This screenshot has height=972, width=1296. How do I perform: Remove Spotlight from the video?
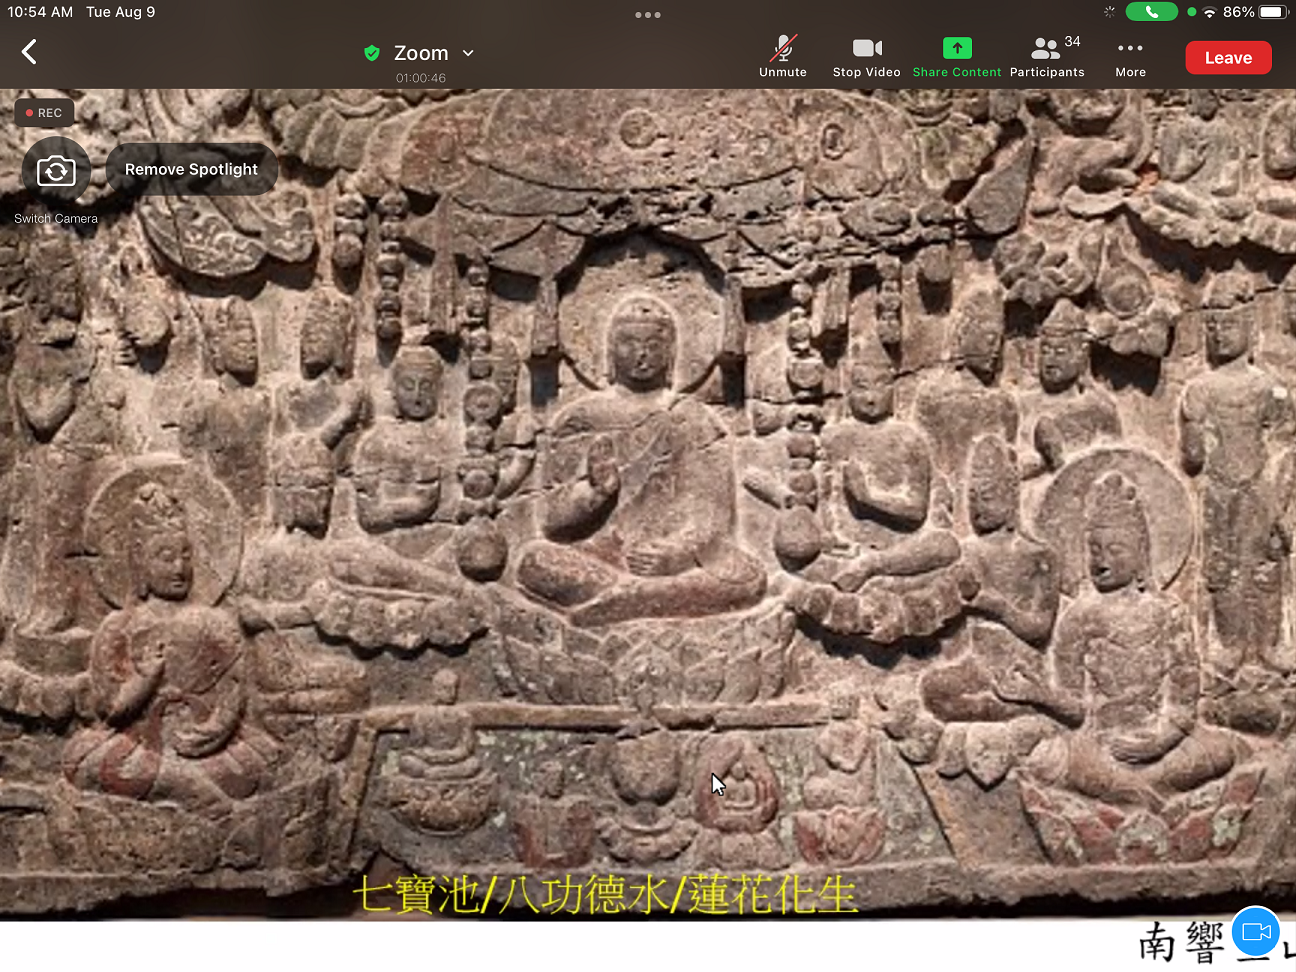[191, 169]
